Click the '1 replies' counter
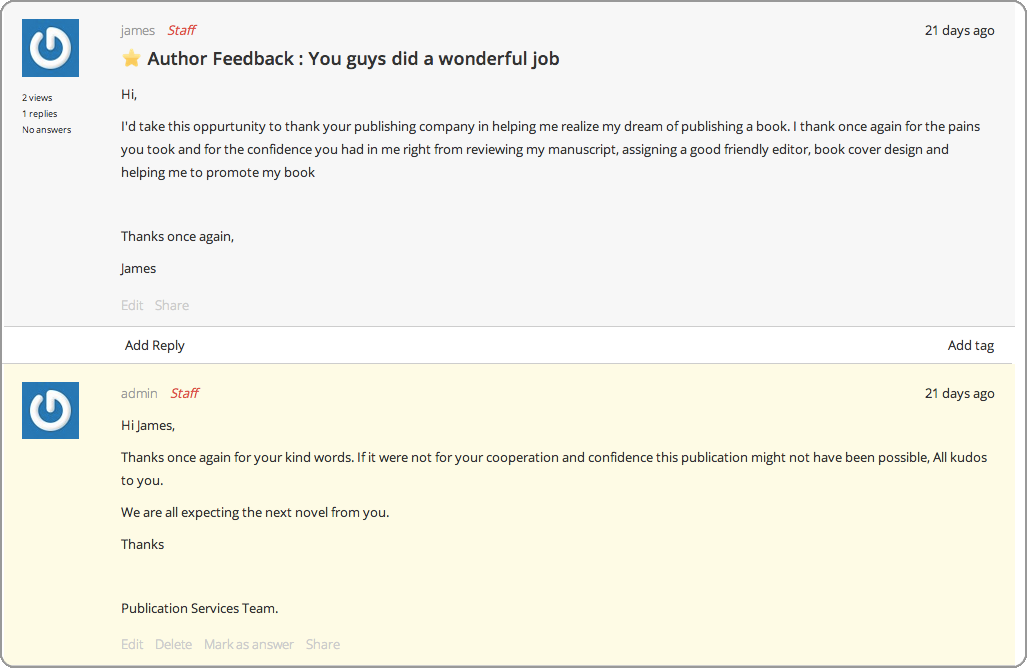Image resolution: width=1027 pixels, height=668 pixels. [40, 114]
